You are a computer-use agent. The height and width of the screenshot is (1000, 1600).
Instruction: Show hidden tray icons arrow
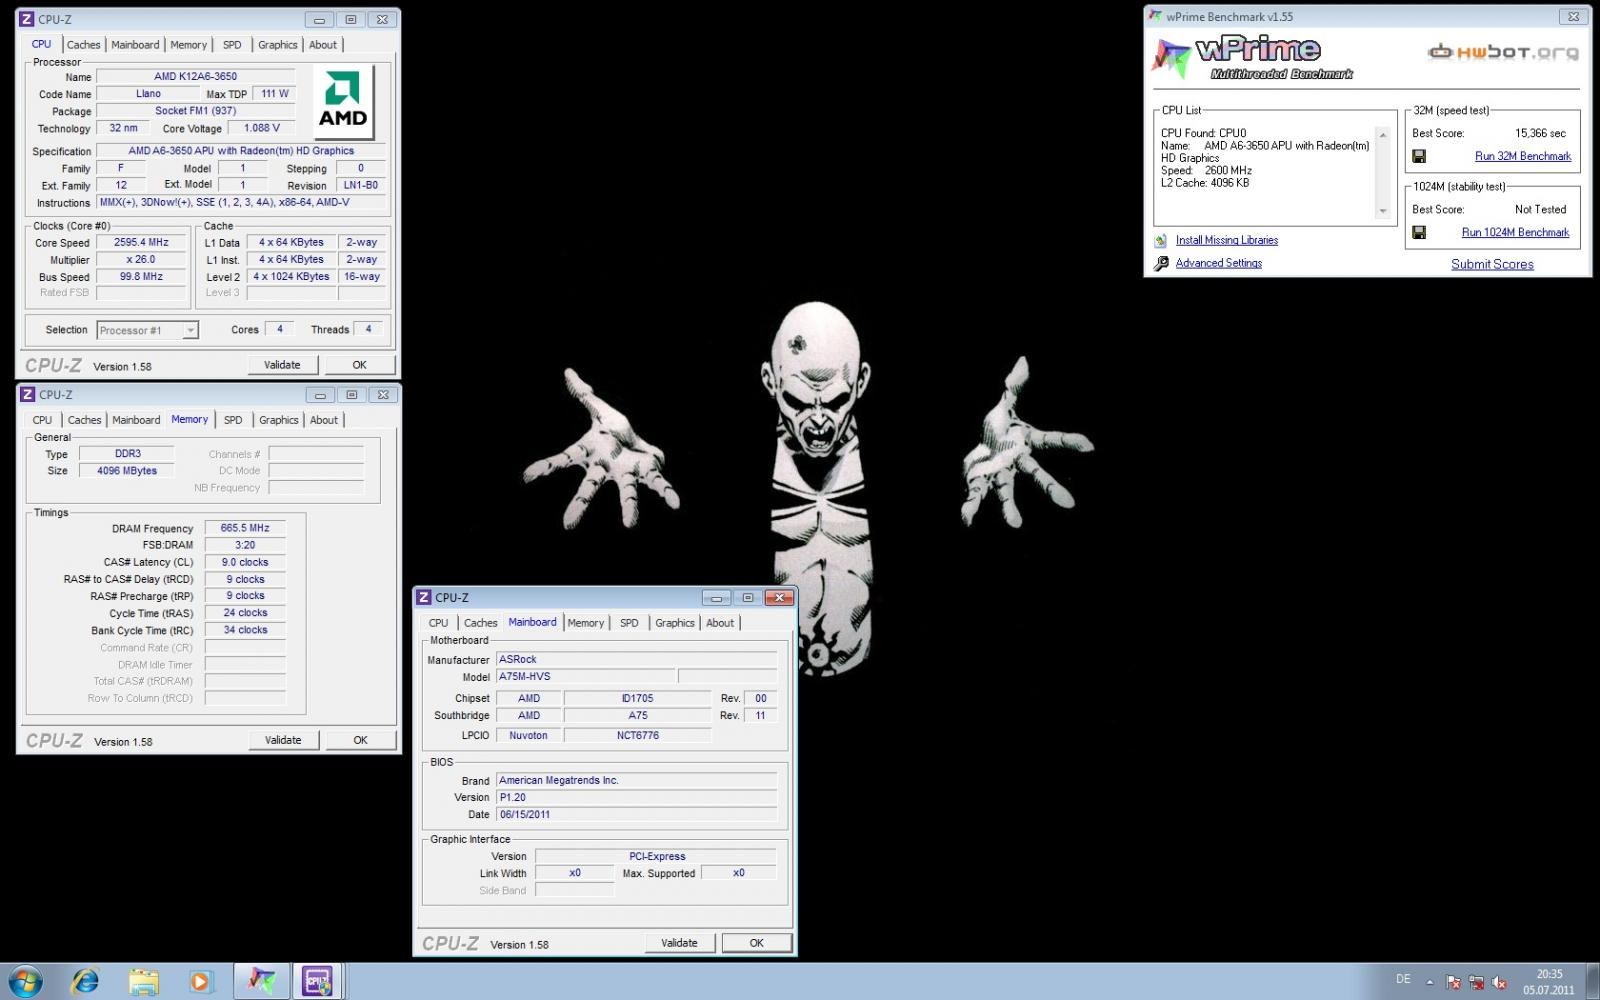click(1429, 982)
